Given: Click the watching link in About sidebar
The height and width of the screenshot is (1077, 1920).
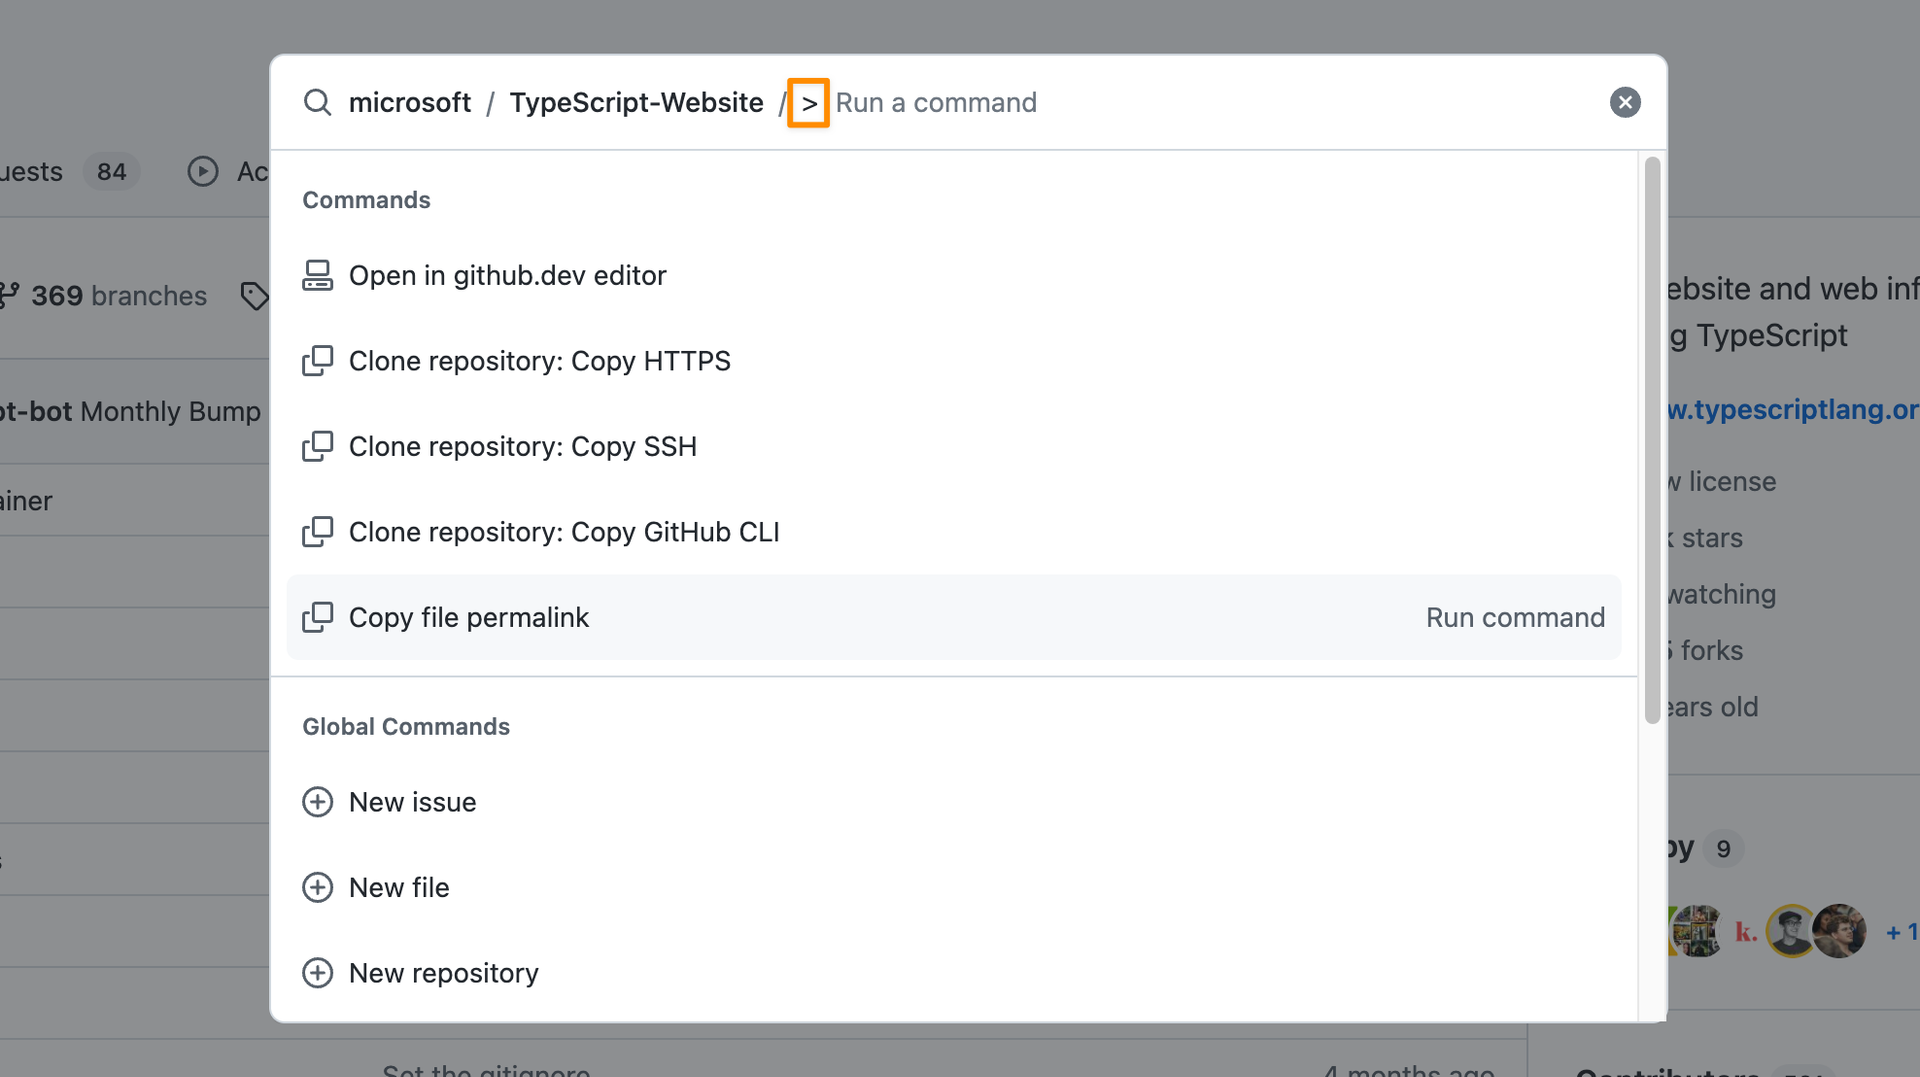Looking at the screenshot, I should coord(1722,594).
